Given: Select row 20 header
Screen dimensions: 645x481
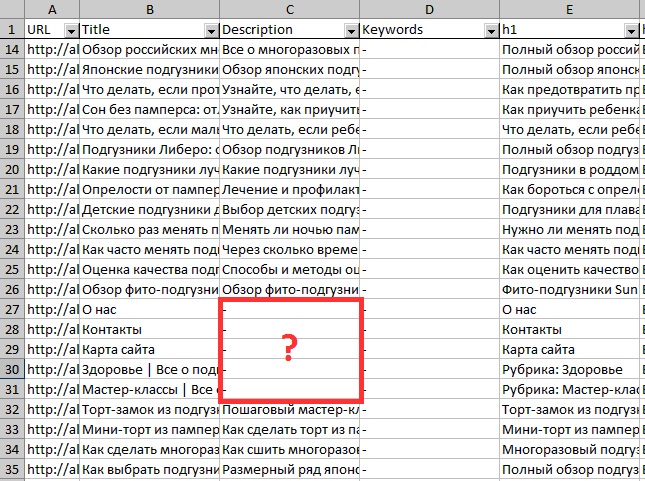Looking at the screenshot, I should pos(12,170).
